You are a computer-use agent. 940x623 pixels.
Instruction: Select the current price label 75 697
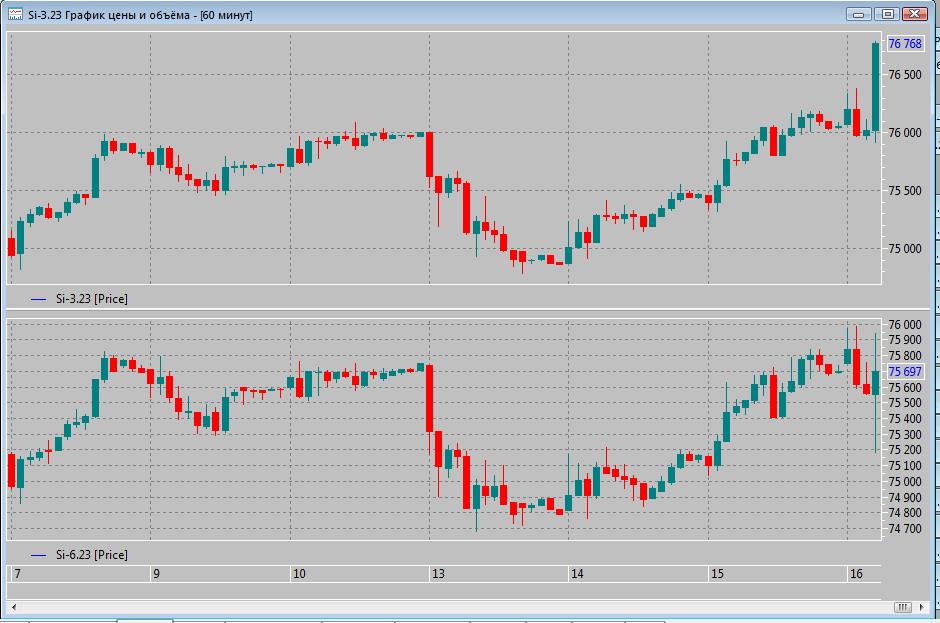(x=905, y=372)
